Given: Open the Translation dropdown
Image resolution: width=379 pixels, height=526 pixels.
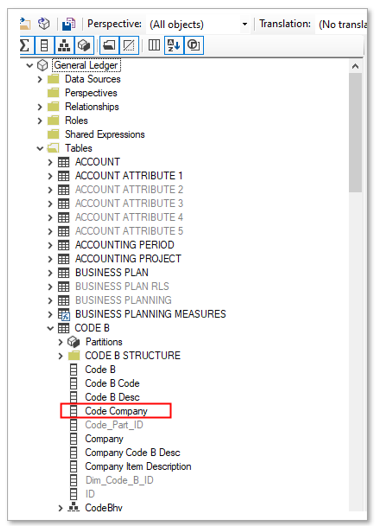Looking at the screenshot, I should pos(341,24).
